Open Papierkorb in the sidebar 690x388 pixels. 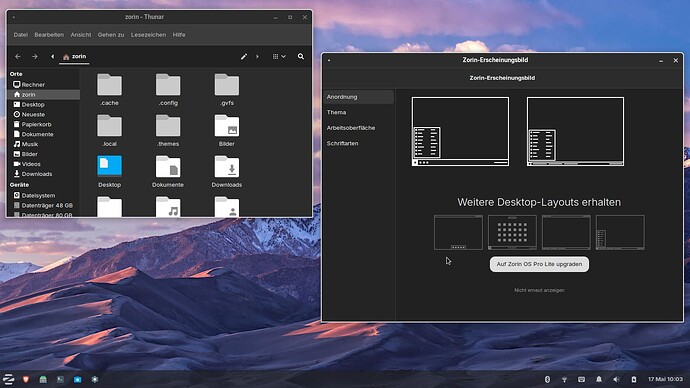(x=44, y=124)
